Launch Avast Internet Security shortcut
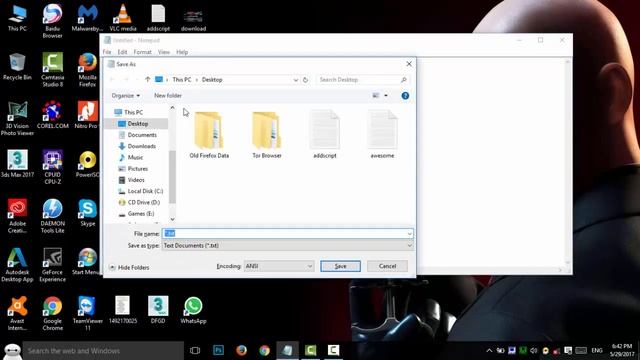 pos(17,313)
